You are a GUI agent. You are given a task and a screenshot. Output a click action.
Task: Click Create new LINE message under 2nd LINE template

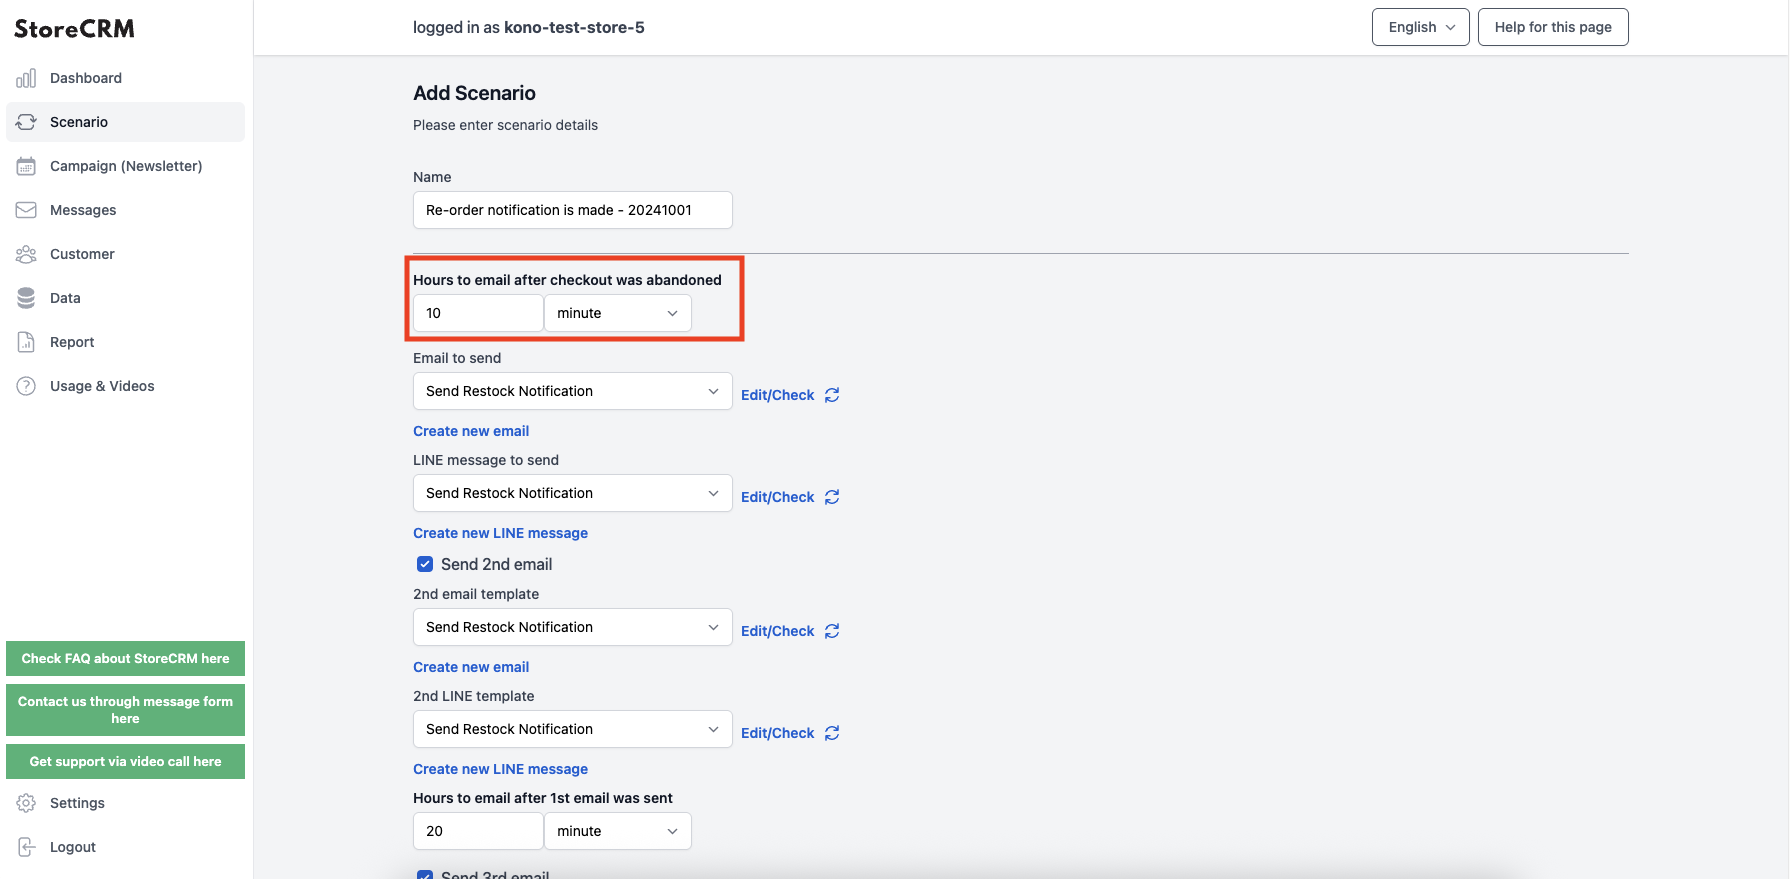pos(500,769)
